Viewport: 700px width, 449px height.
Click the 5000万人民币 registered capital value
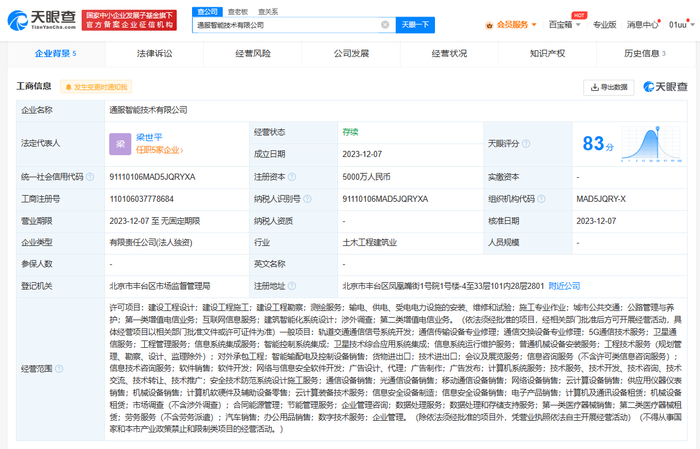(366, 177)
